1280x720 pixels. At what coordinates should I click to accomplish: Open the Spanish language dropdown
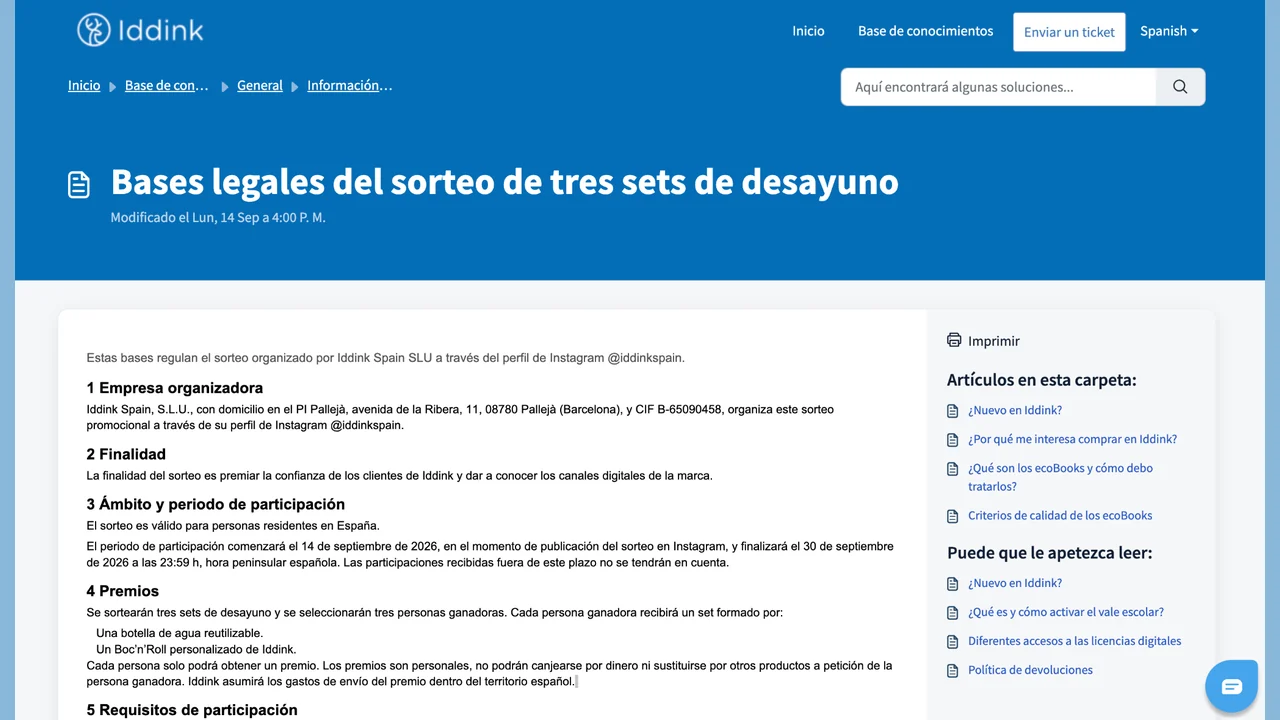click(1169, 31)
